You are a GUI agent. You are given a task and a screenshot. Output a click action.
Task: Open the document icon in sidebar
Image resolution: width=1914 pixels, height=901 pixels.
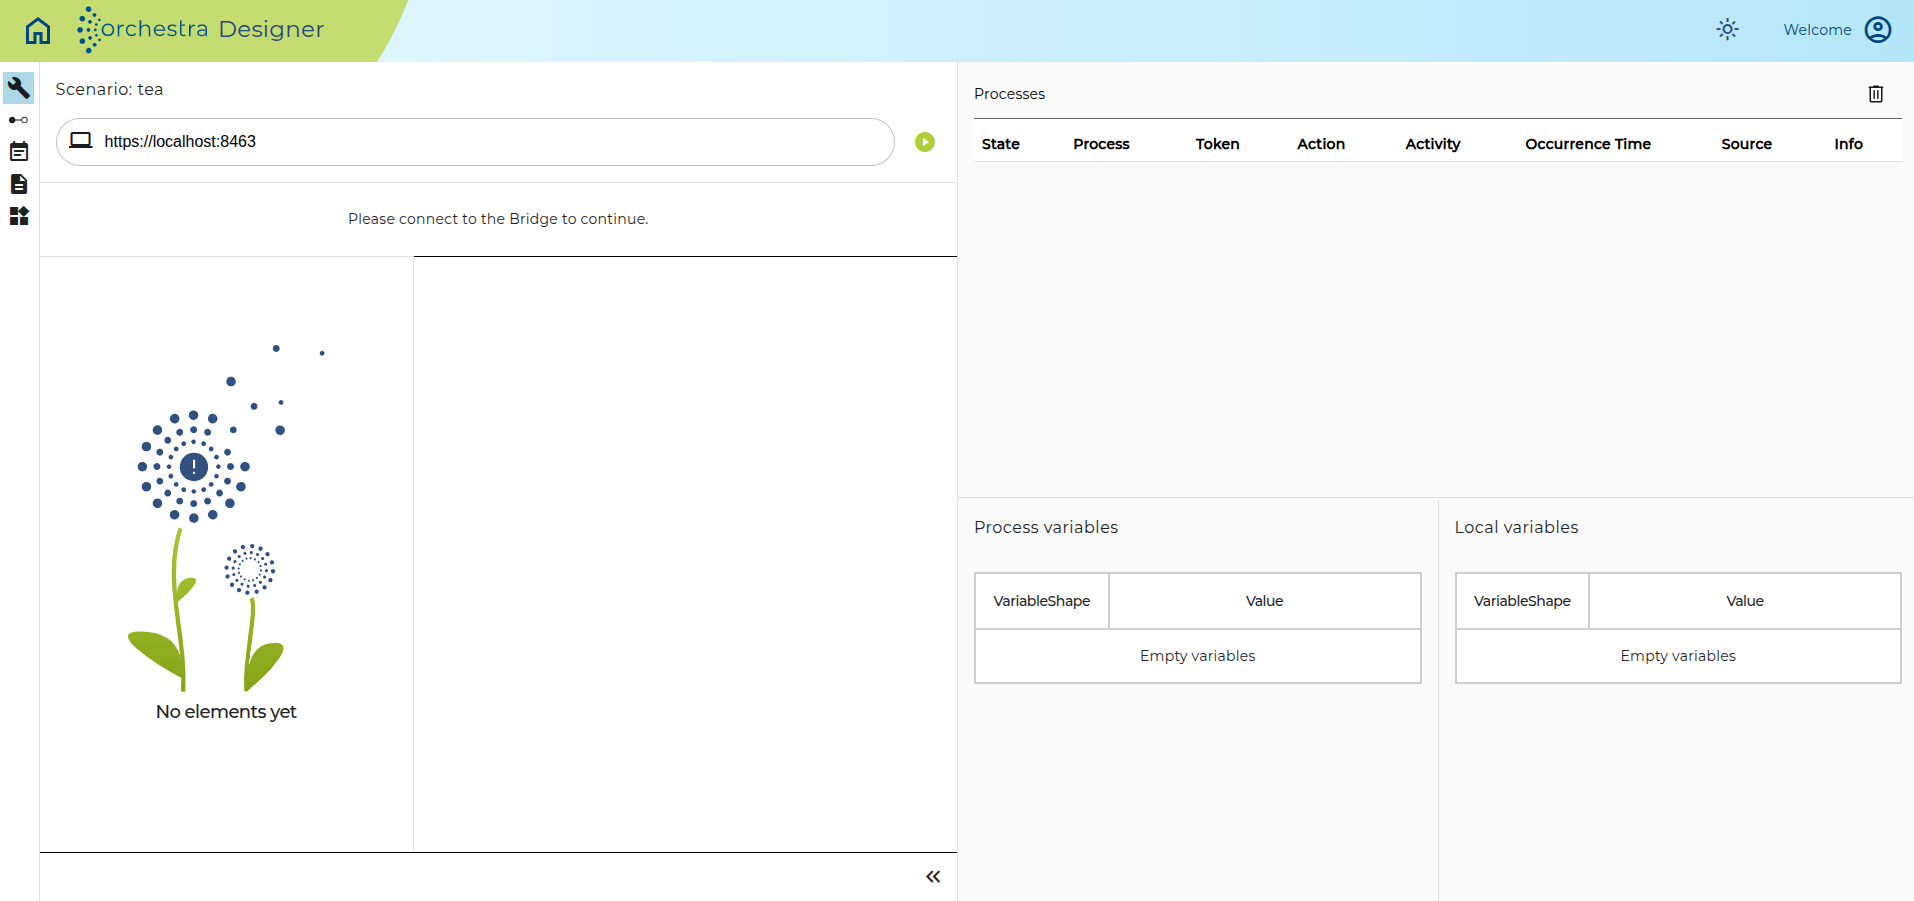[x=19, y=184]
